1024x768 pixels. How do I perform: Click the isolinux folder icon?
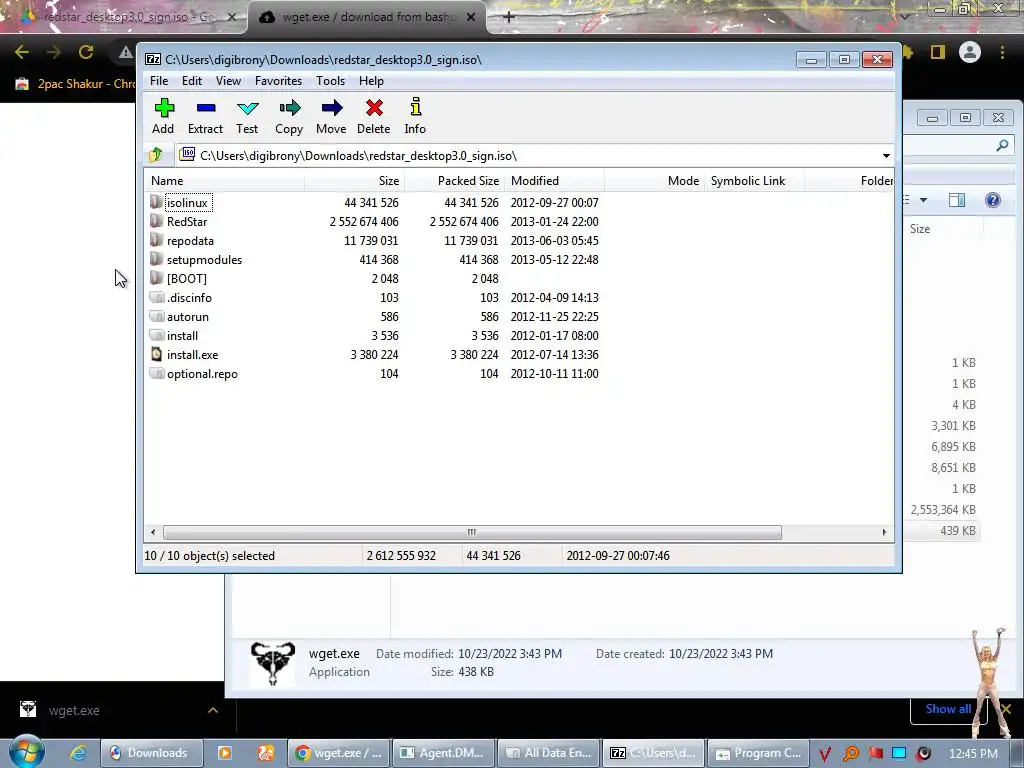click(x=156, y=202)
